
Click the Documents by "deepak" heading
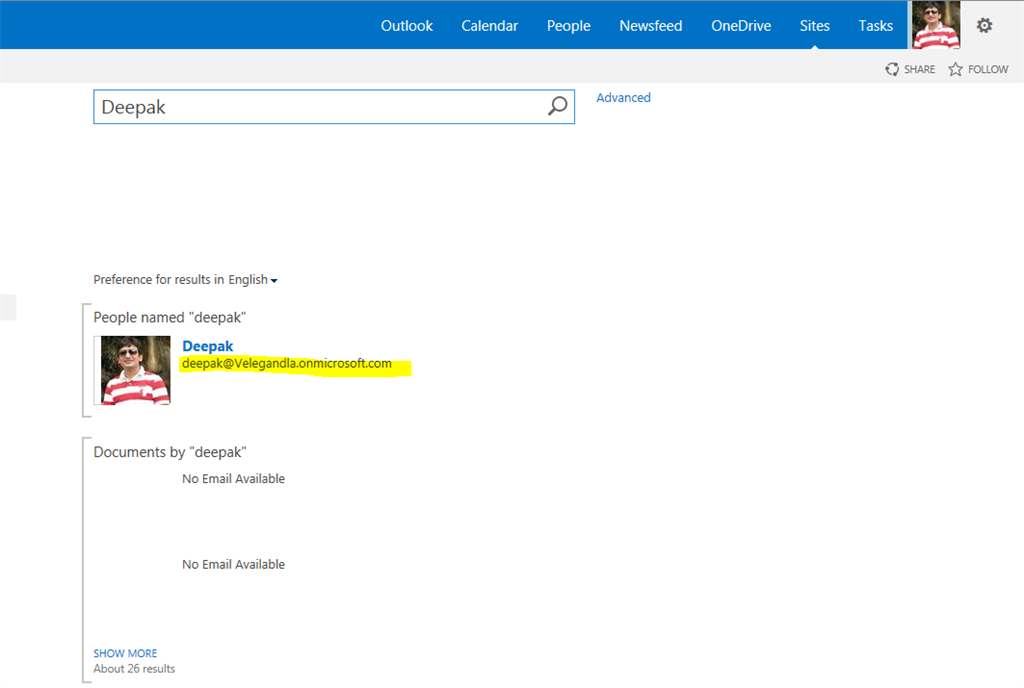[x=170, y=452]
